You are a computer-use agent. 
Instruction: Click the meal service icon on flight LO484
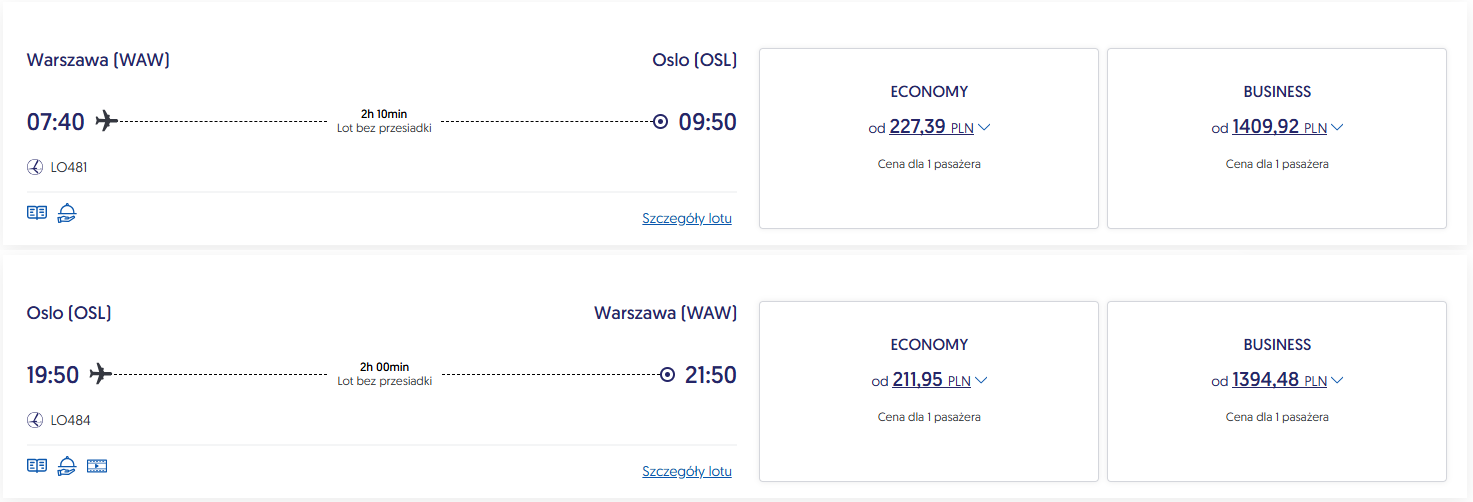(x=67, y=465)
